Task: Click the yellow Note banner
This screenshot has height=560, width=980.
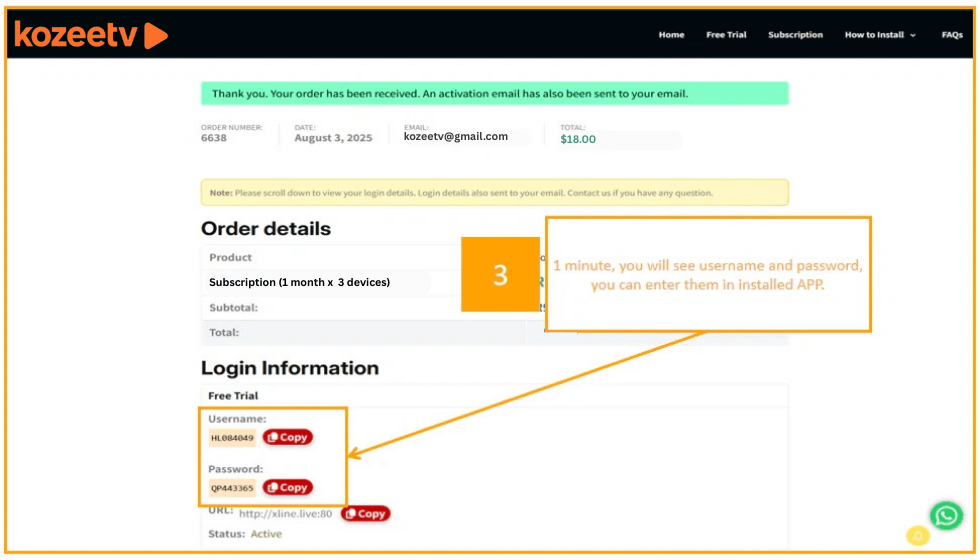Action: click(494, 193)
